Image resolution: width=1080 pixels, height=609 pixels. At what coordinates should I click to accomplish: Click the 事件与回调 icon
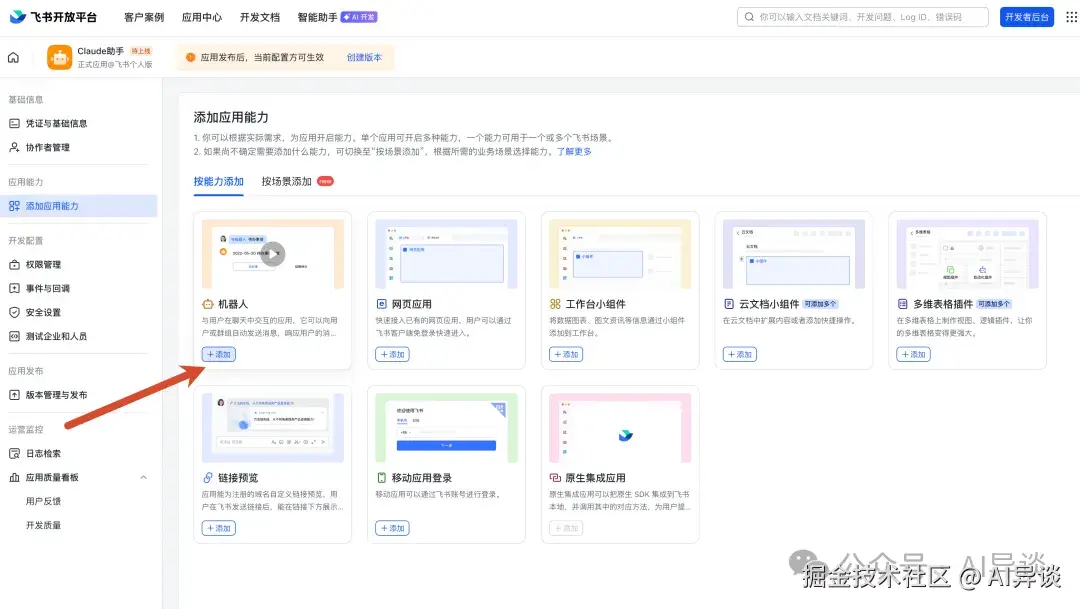(14, 288)
